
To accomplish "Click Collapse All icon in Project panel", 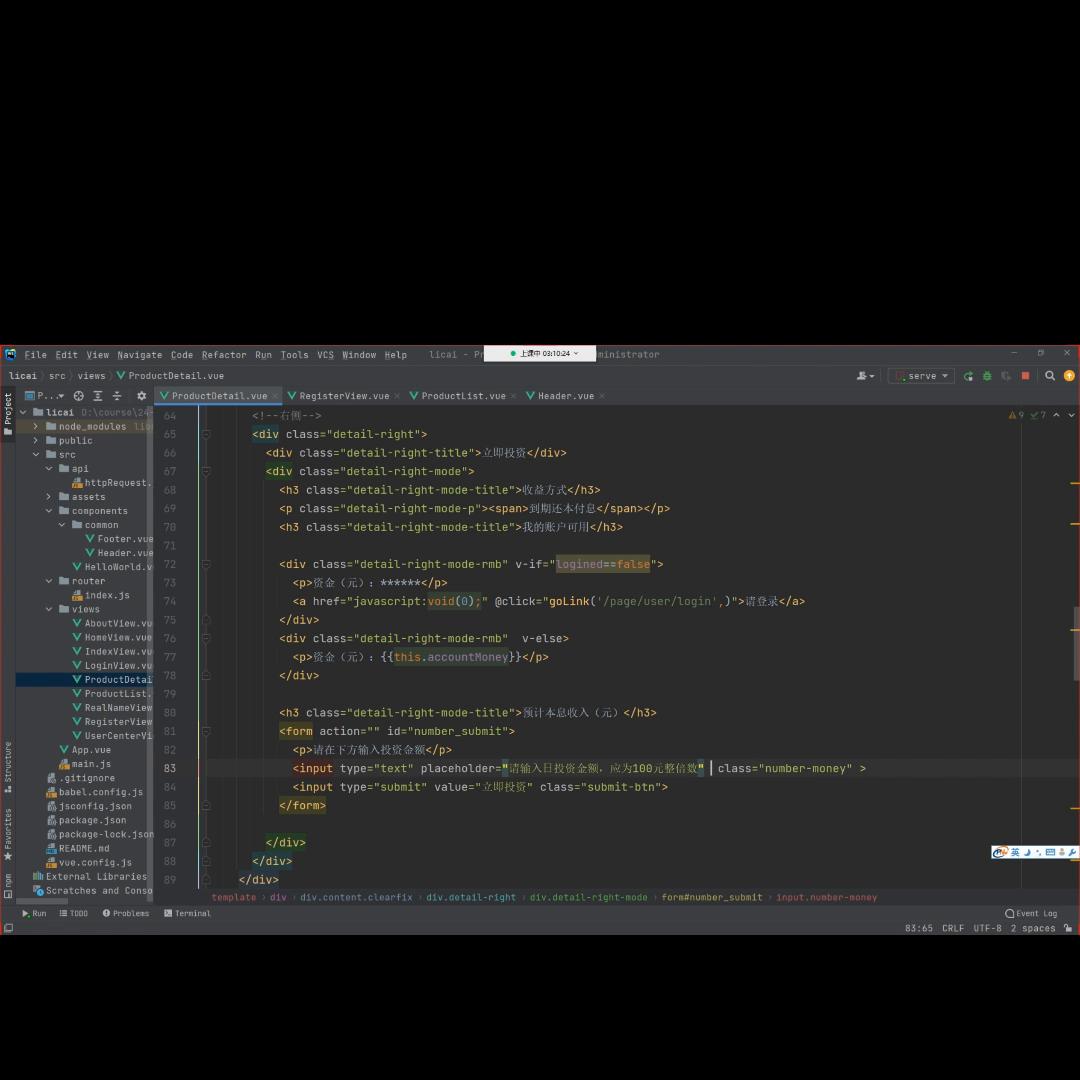I will click(x=116, y=396).
